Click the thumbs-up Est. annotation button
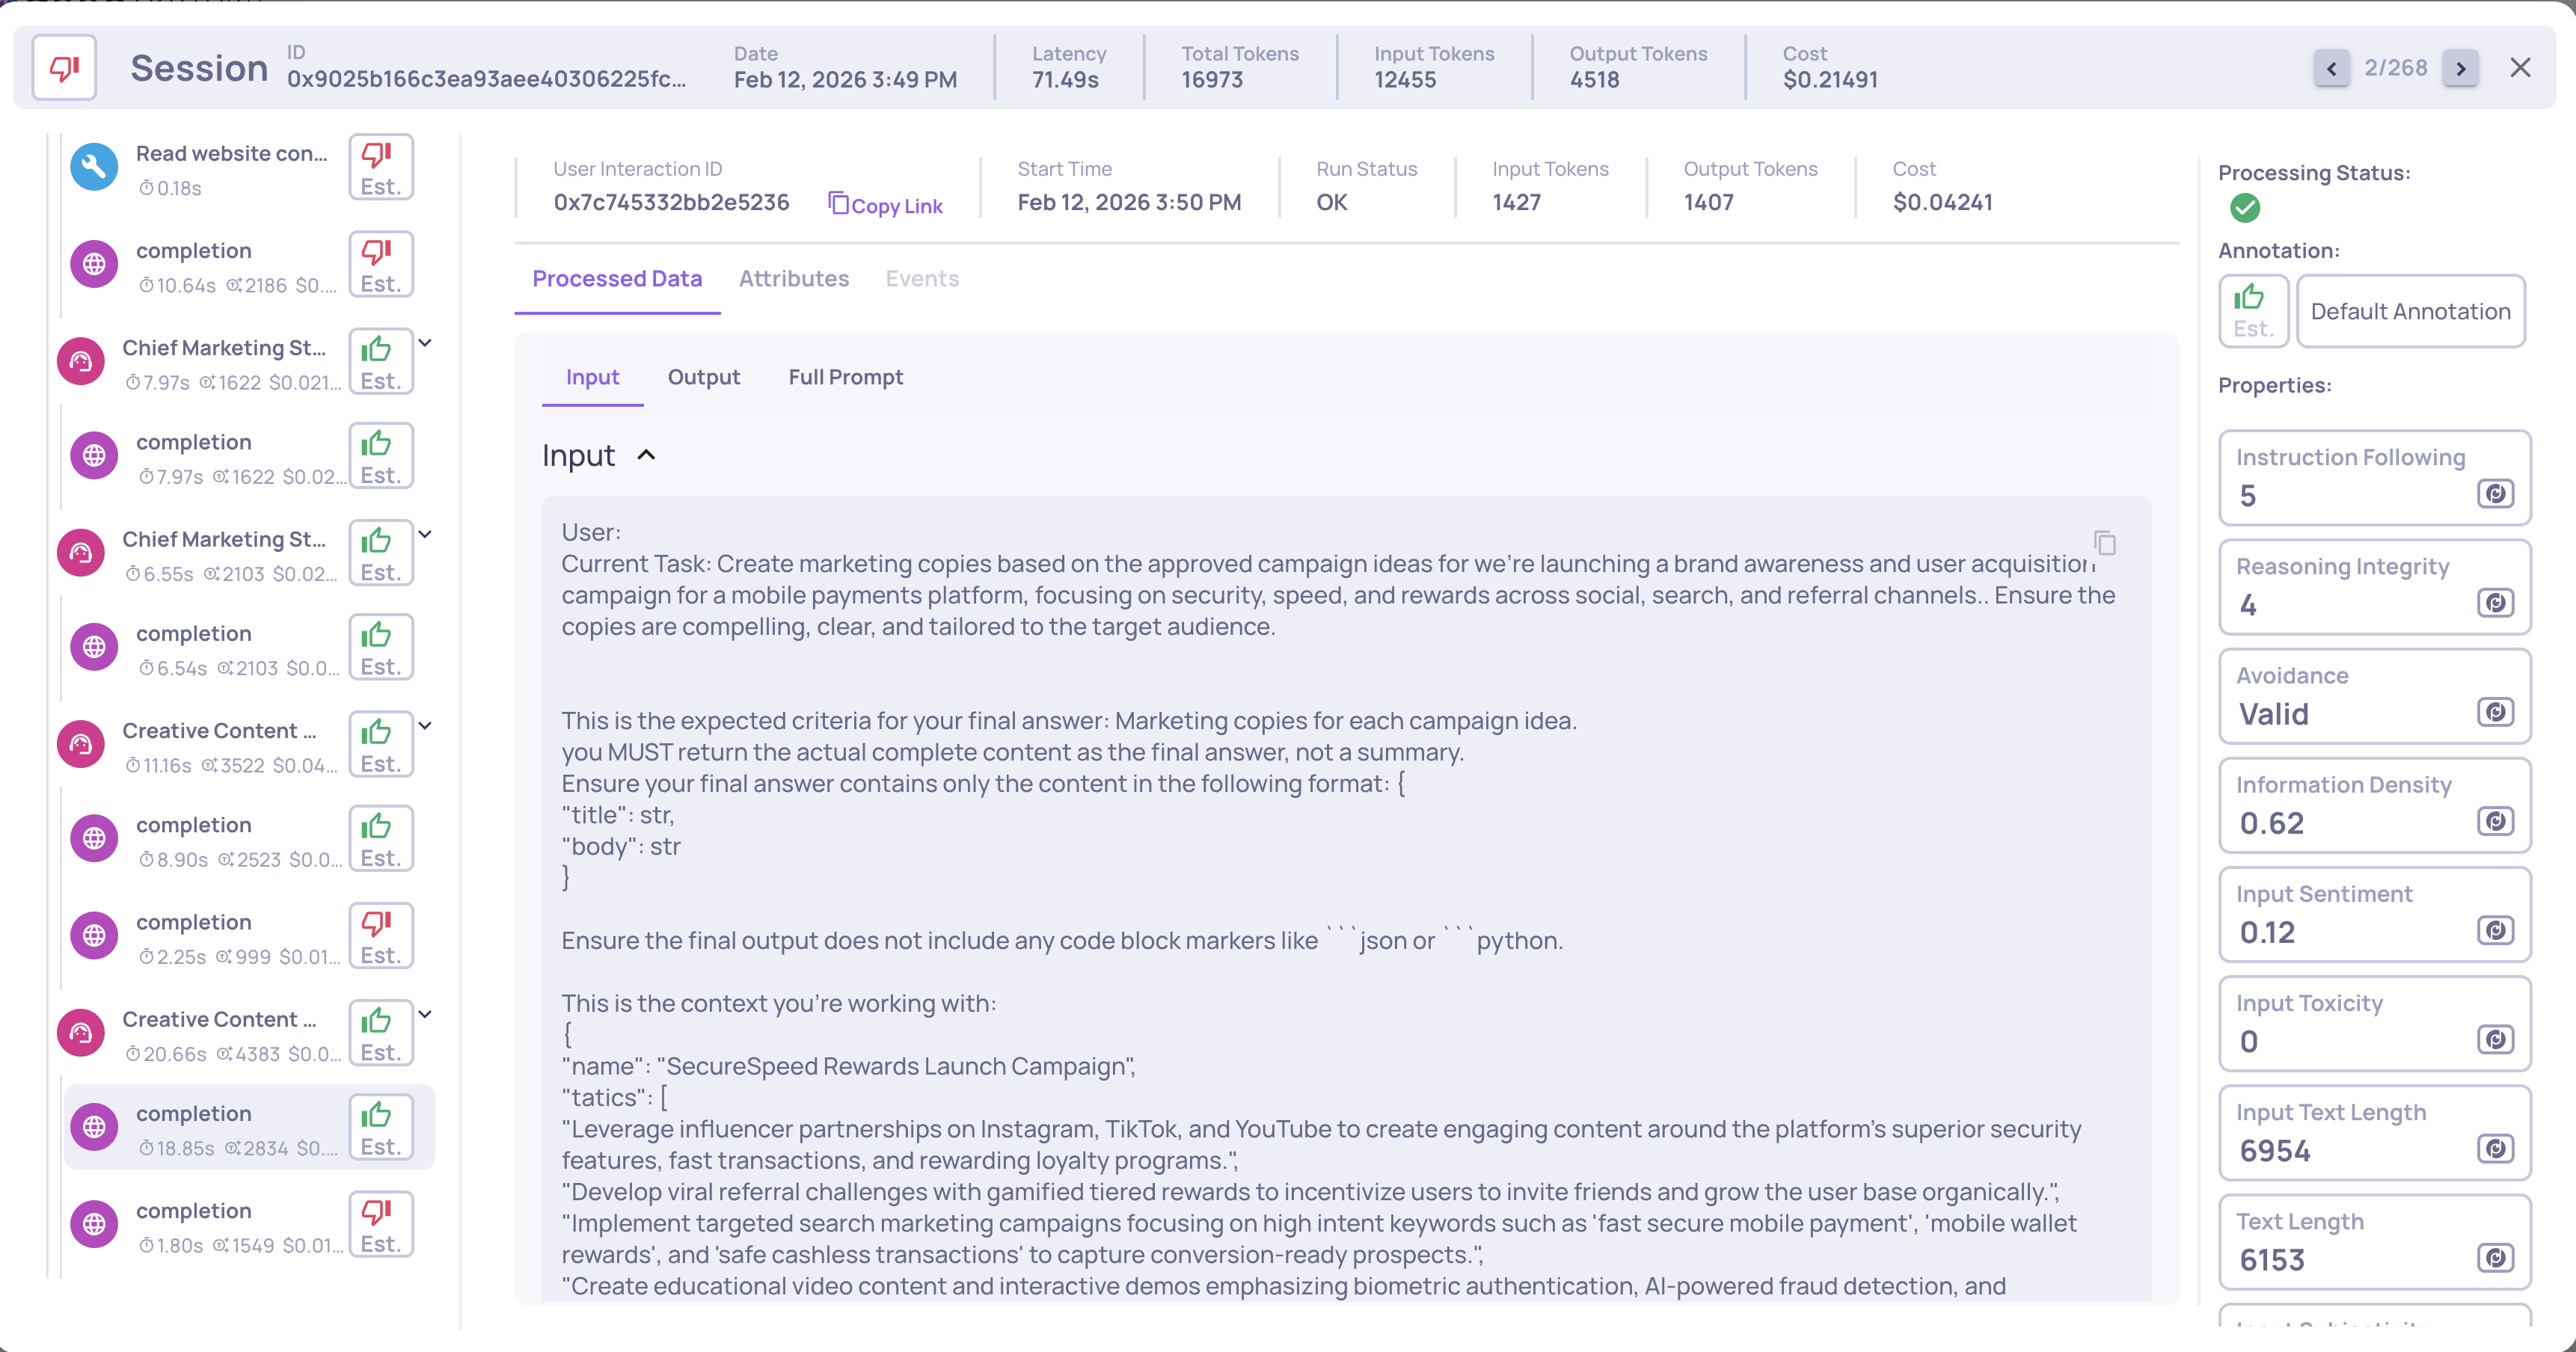 (2253, 311)
